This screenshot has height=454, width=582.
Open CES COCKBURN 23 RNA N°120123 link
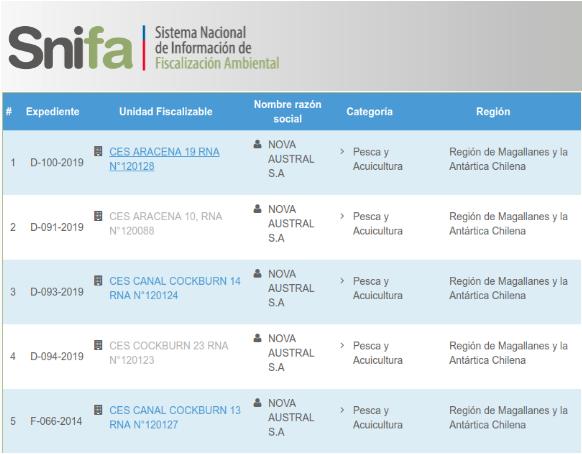pos(169,353)
